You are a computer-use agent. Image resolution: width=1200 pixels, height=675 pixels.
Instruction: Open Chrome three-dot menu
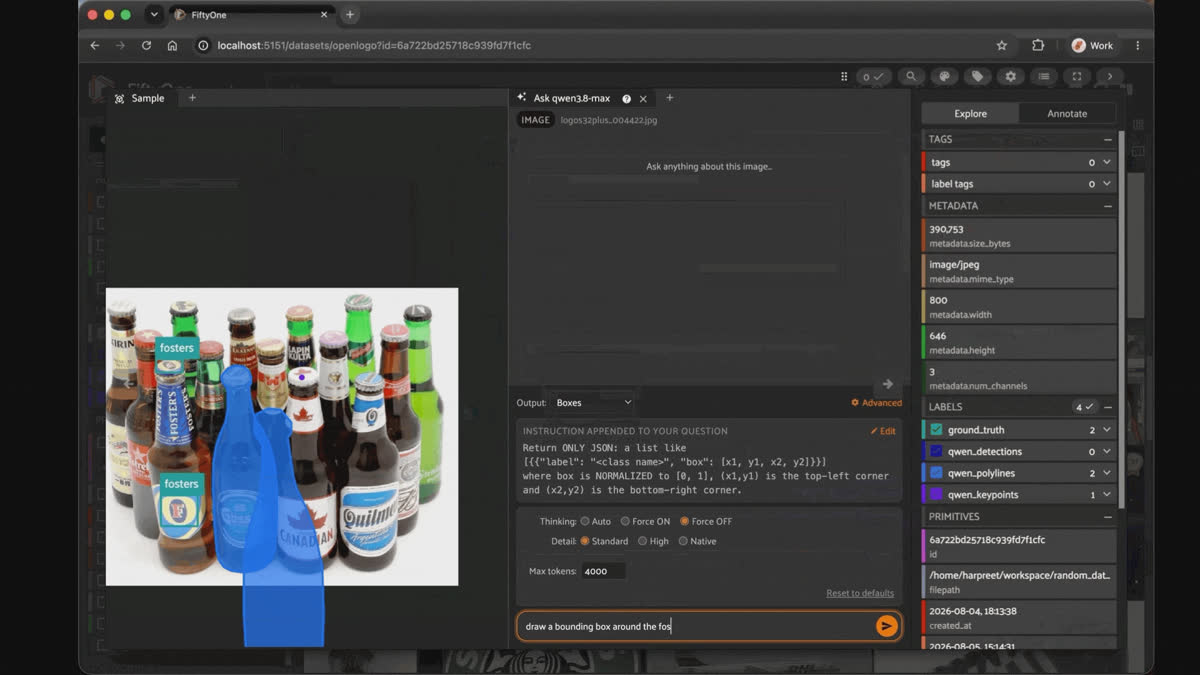[x=1137, y=45]
